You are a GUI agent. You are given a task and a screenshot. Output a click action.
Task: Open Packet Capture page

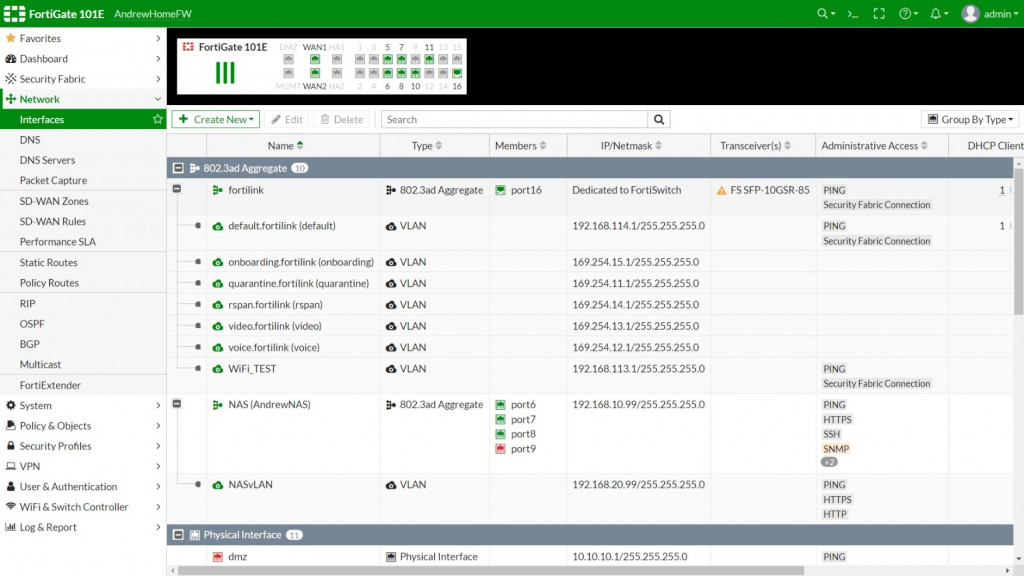[53, 180]
